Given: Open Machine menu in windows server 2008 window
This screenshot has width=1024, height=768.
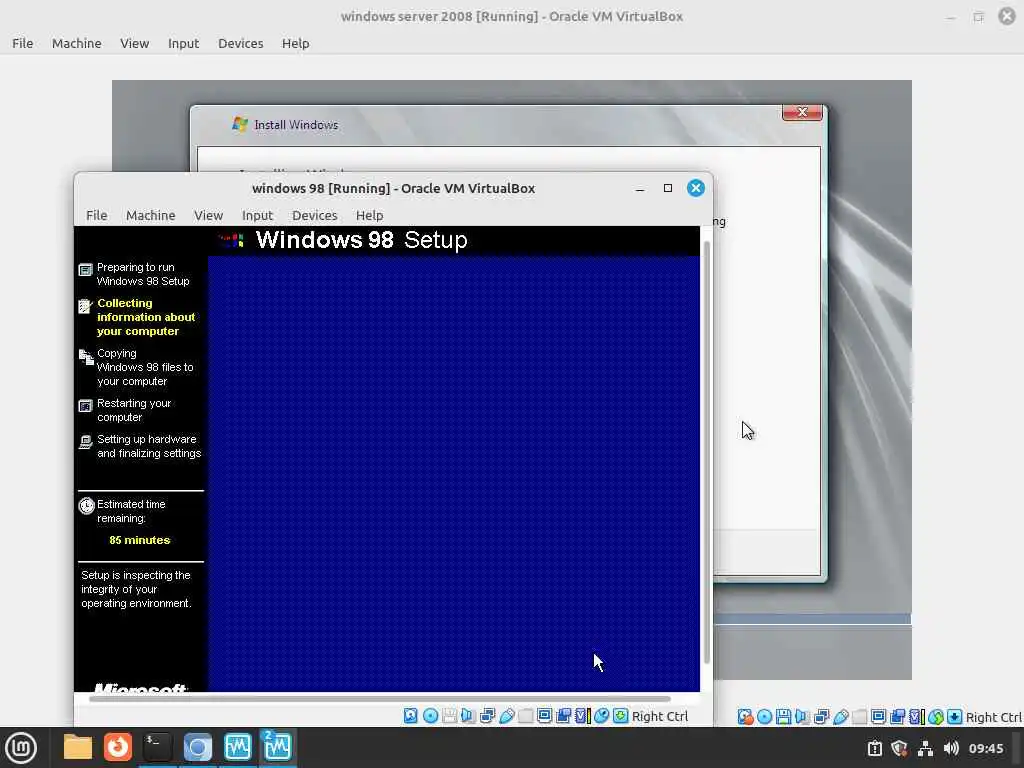Looking at the screenshot, I should (77, 43).
